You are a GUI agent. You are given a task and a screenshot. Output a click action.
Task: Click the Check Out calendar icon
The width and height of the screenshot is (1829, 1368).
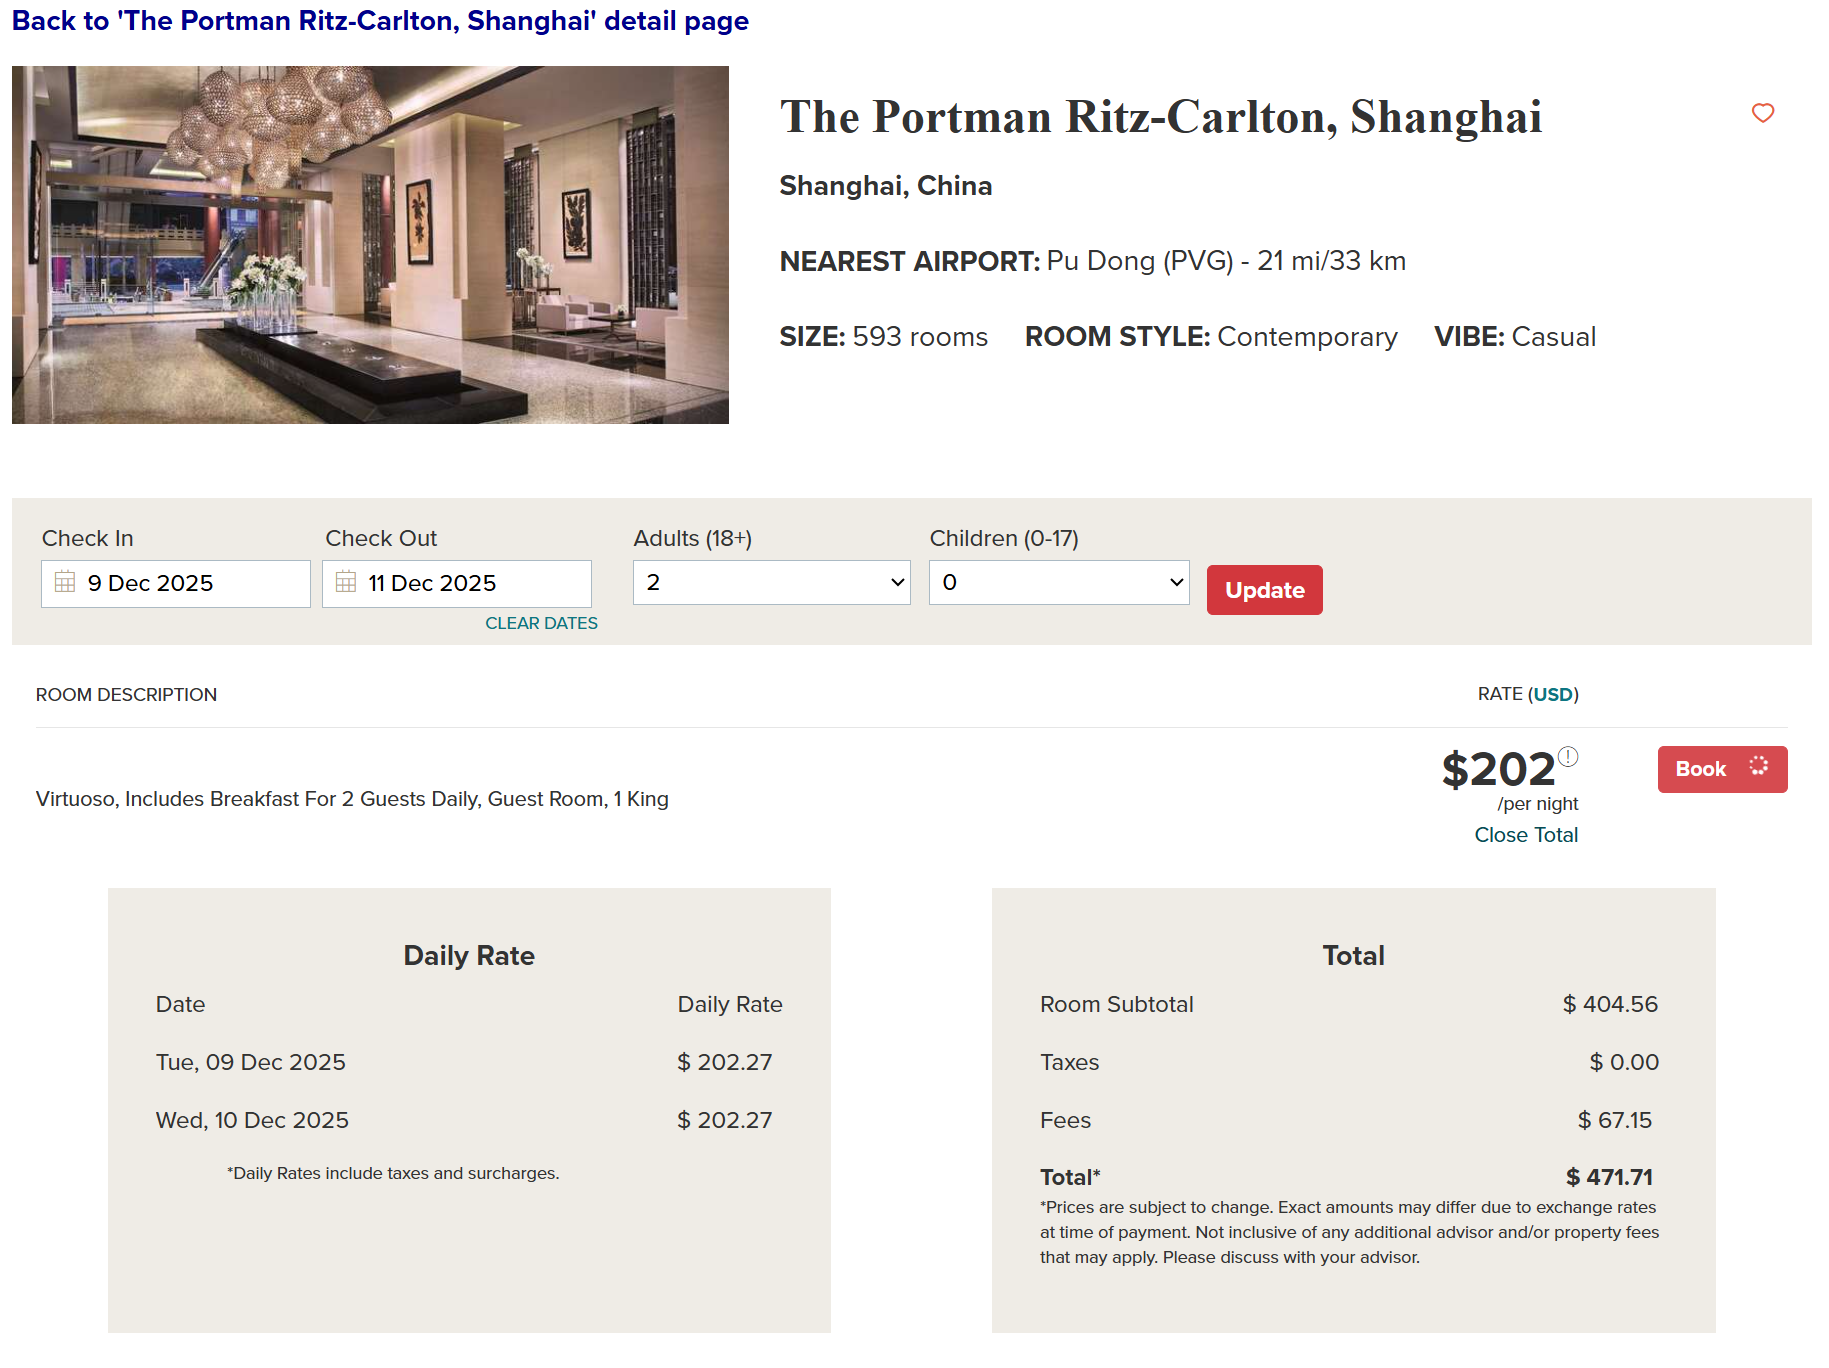tap(346, 582)
